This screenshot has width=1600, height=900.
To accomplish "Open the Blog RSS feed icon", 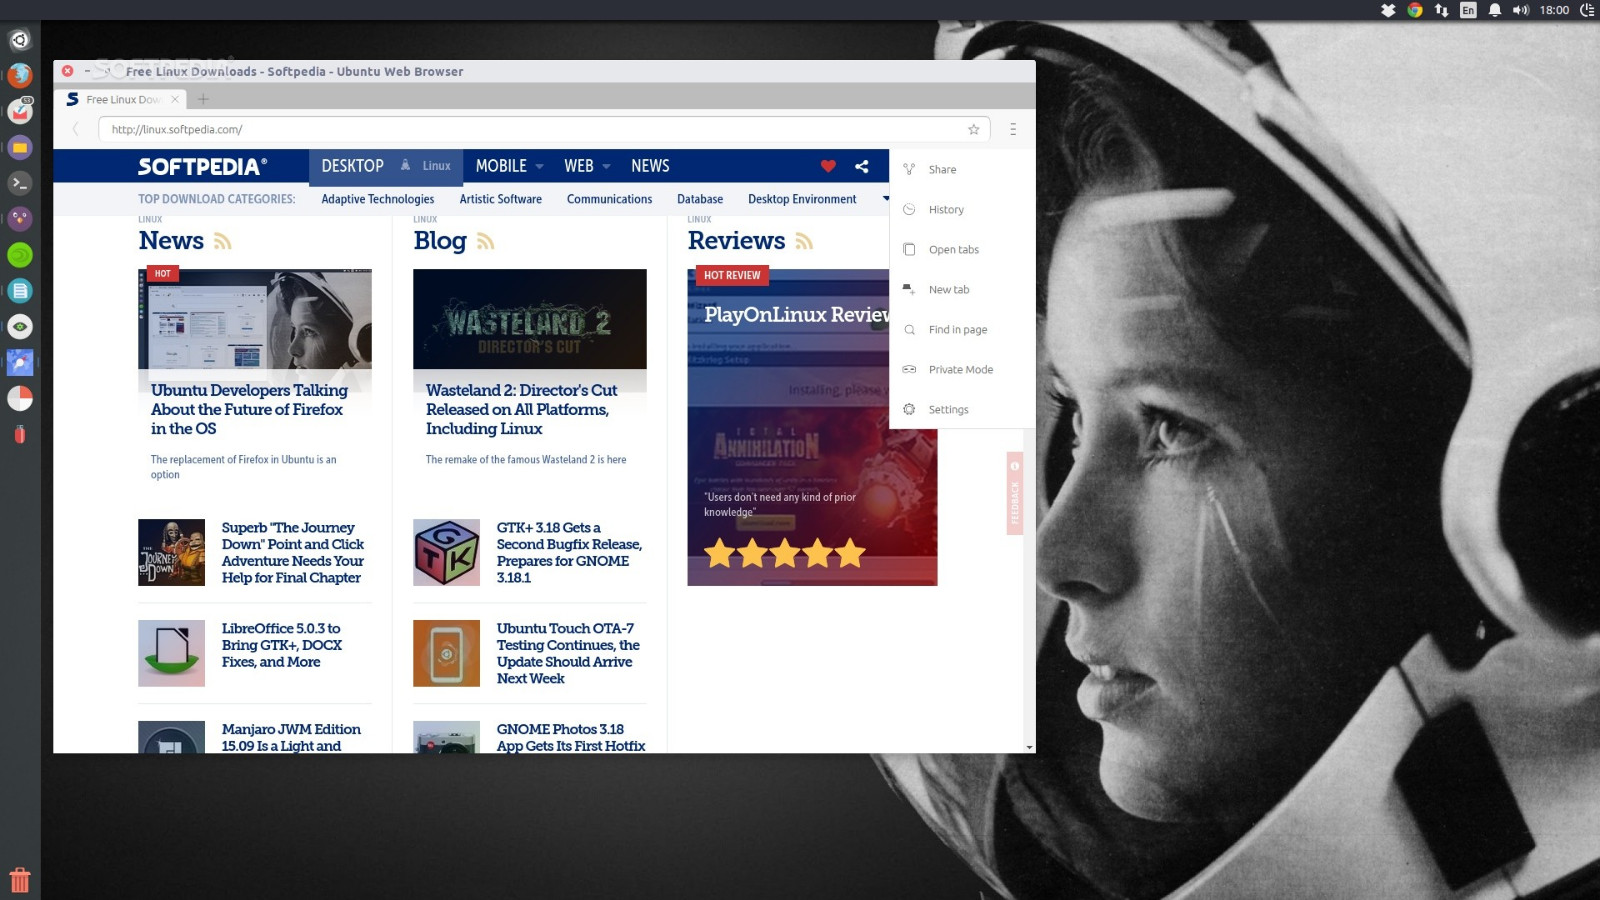I will 486,241.
